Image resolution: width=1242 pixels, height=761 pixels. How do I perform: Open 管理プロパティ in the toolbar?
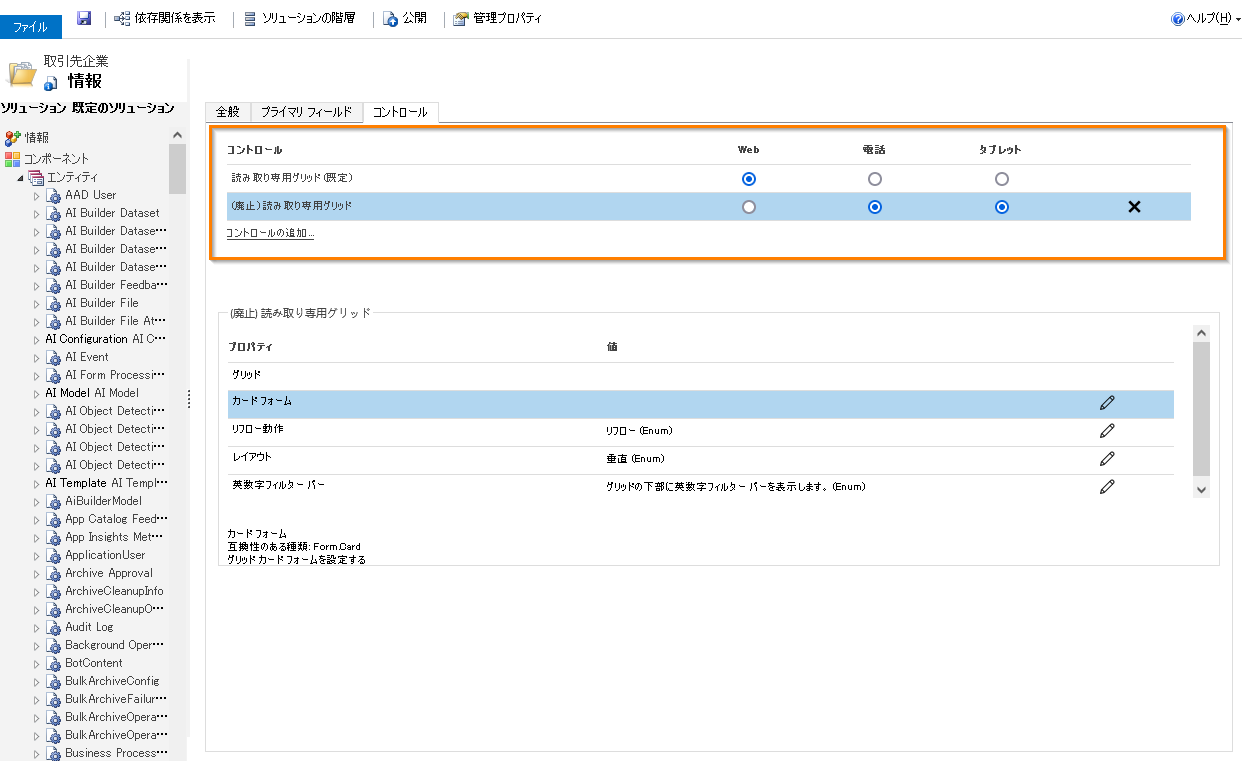(x=497, y=18)
